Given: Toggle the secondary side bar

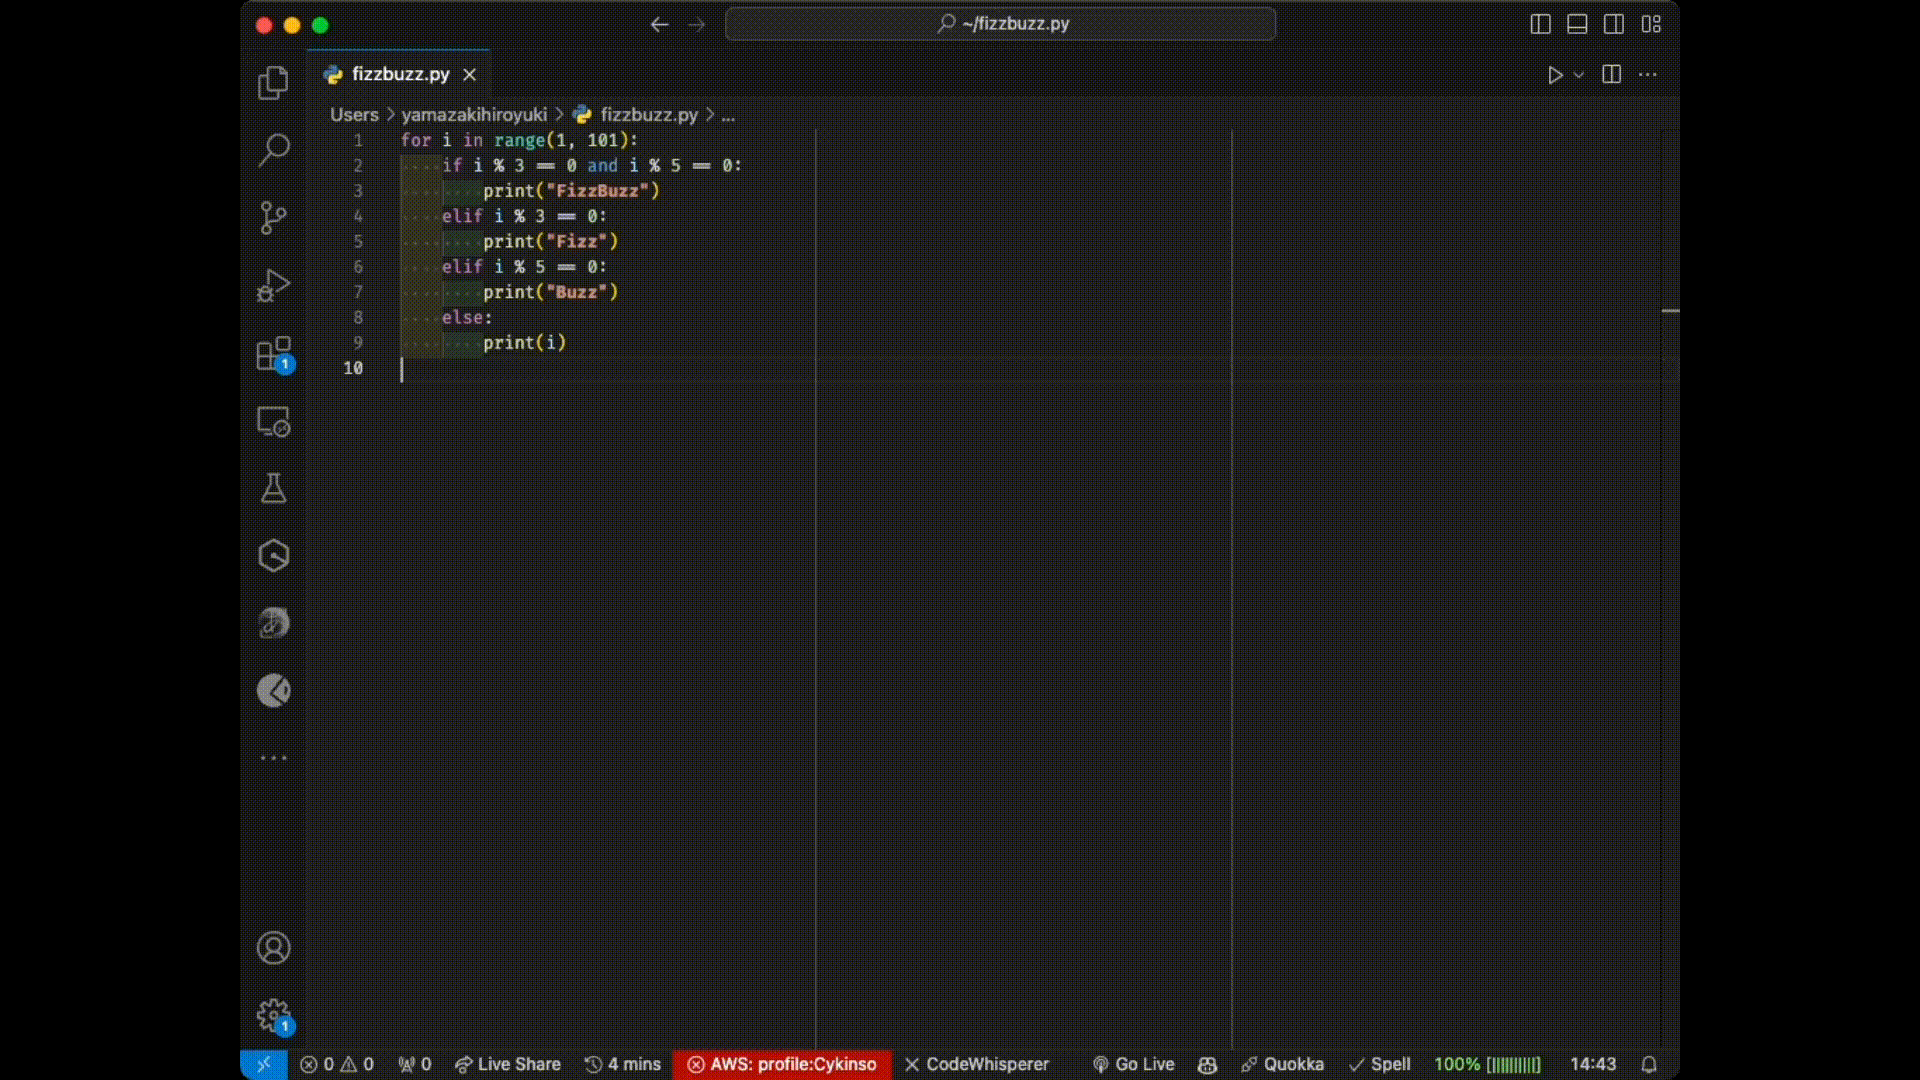Looking at the screenshot, I should click(x=1614, y=24).
